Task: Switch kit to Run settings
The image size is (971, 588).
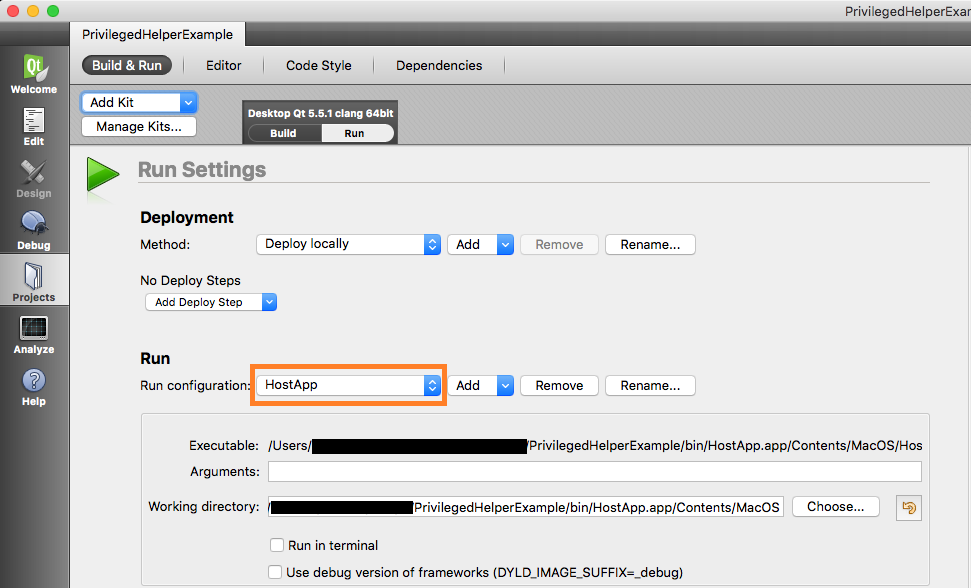Action: 356,133
